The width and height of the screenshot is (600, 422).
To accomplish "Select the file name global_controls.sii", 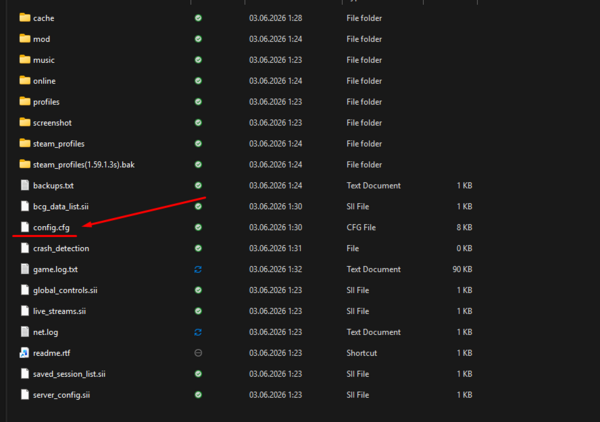I will coord(65,290).
